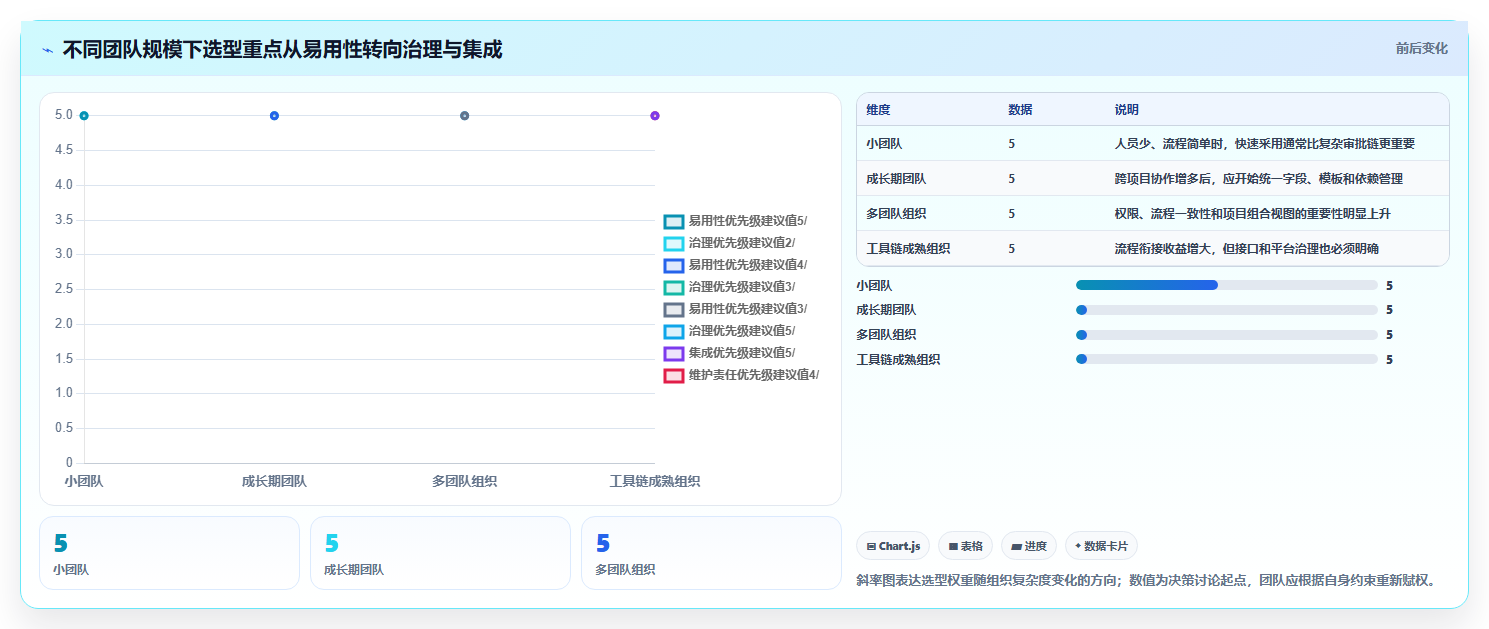Click the 说明 column header
Screen dimensions: 1489x629
pyautogui.click(x=1127, y=109)
